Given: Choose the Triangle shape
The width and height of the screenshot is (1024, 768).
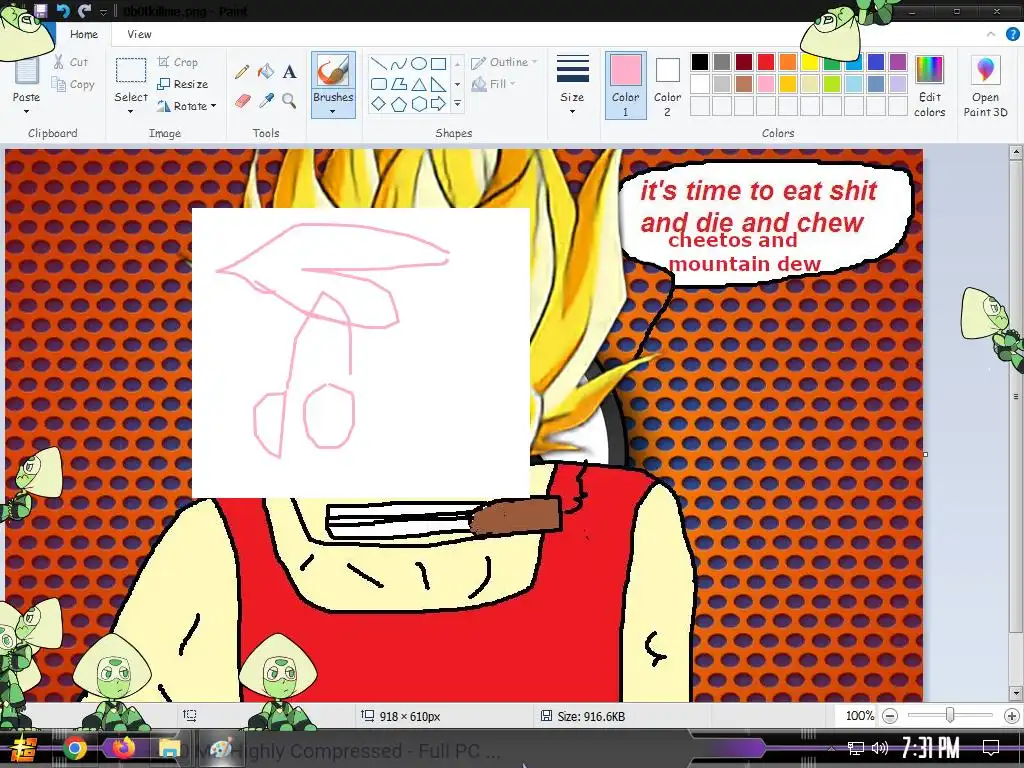Looking at the screenshot, I should pos(419,84).
